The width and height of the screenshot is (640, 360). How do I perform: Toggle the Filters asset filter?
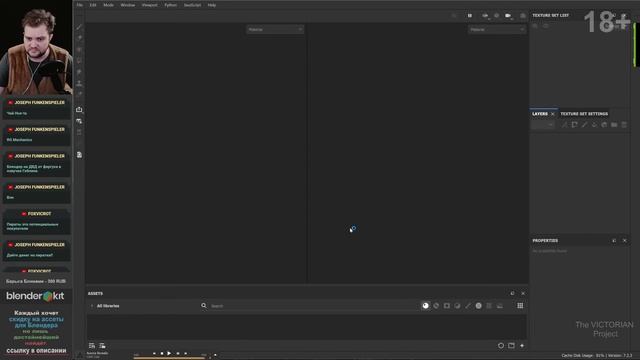[x=457, y=306]
